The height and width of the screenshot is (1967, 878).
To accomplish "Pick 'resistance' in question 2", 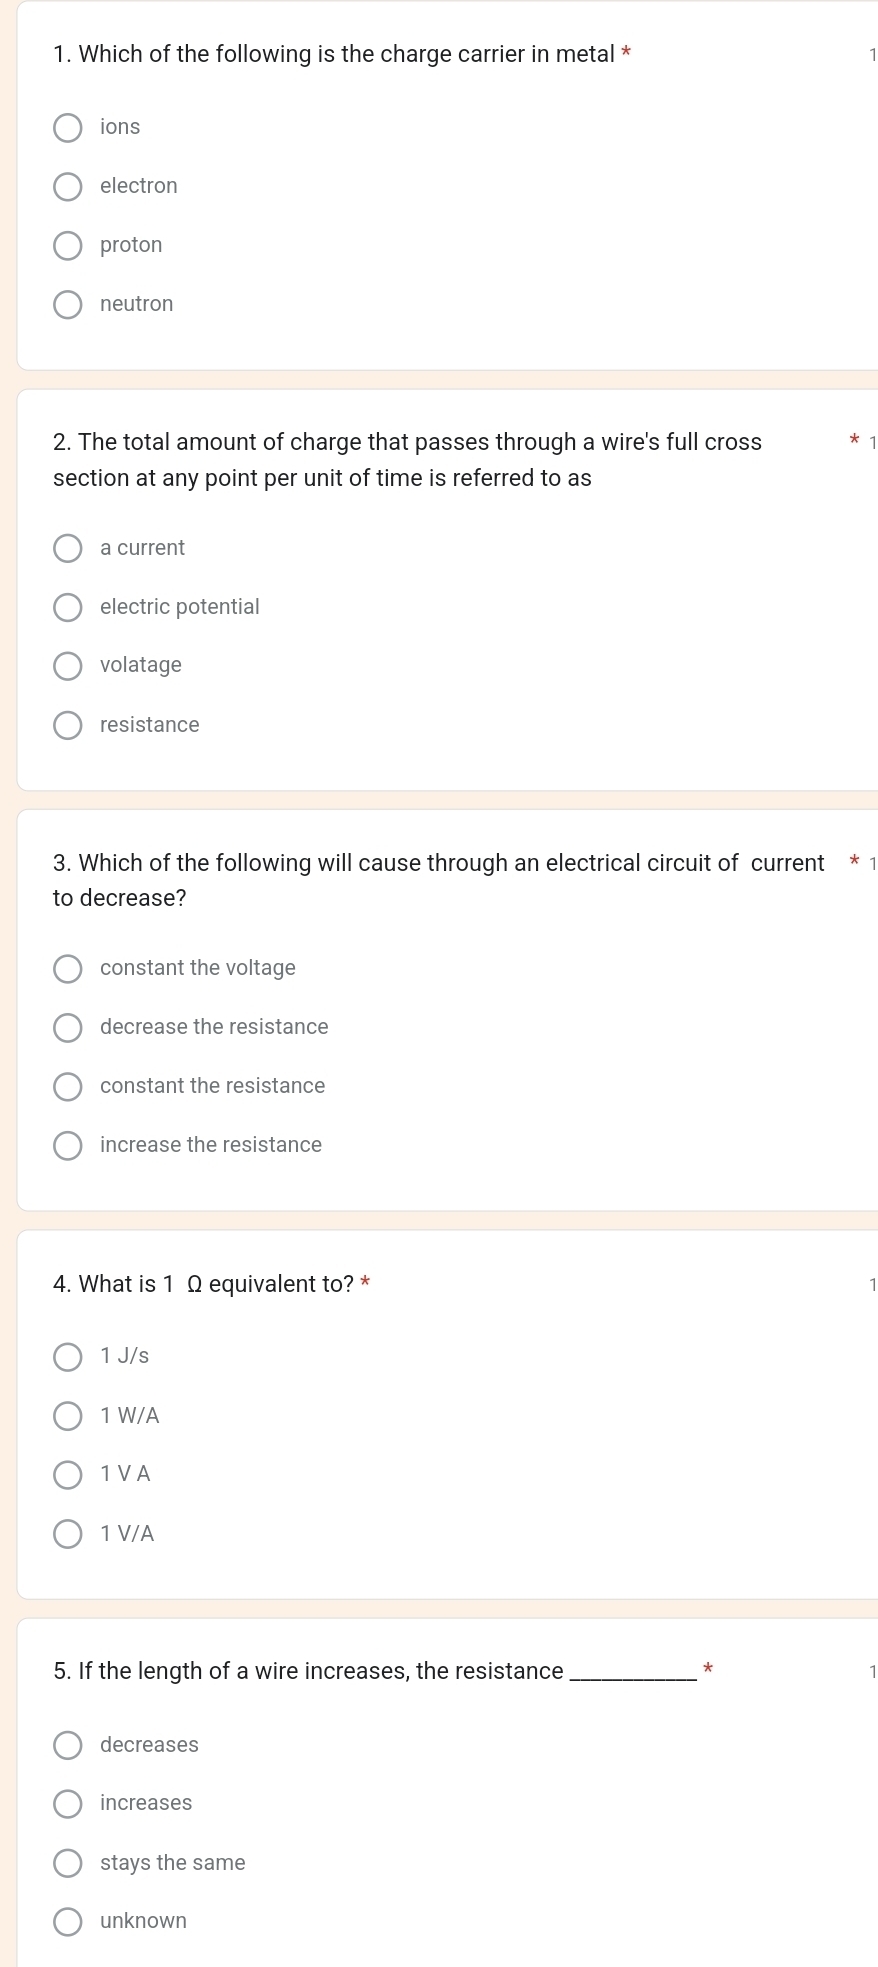I will [67, 725].
